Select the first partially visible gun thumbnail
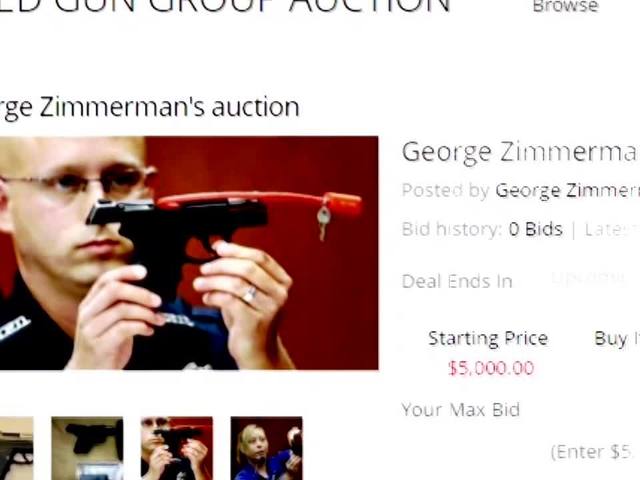 [x=16, y=448]
